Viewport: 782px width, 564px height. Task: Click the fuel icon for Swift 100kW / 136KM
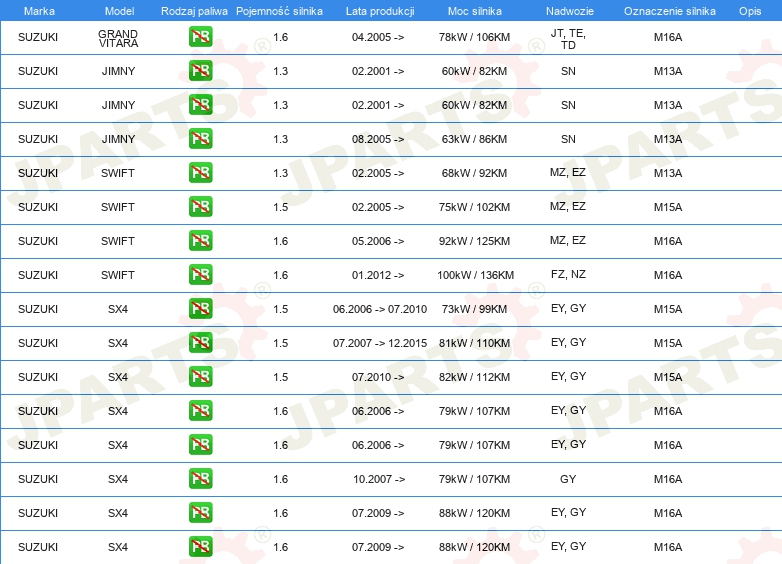200,275
